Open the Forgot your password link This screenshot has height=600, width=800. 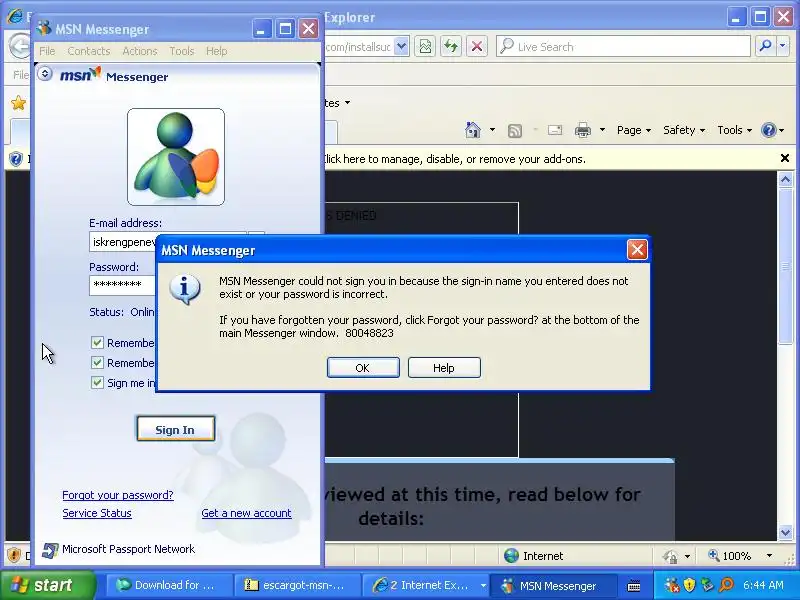(x=118, y=495)
